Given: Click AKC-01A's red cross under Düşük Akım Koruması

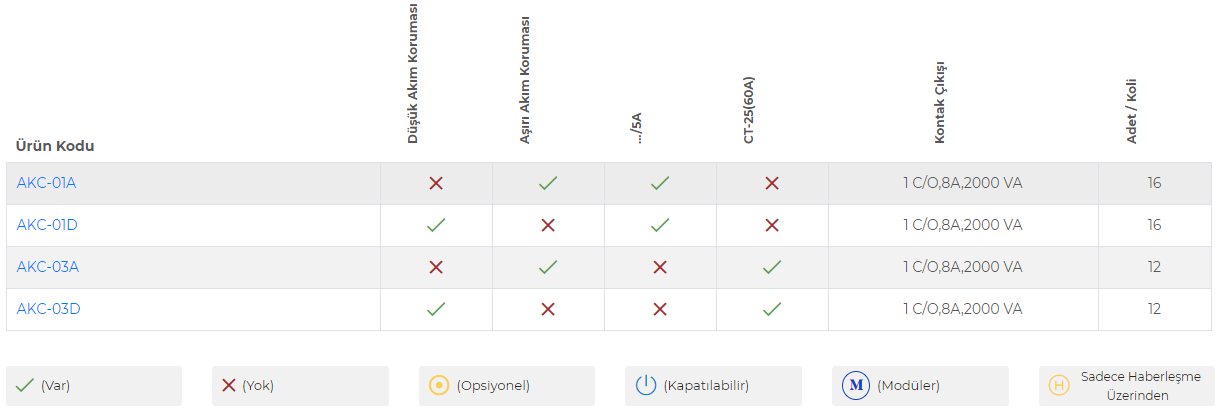Looking at the screenshot, I should (436, 183).
